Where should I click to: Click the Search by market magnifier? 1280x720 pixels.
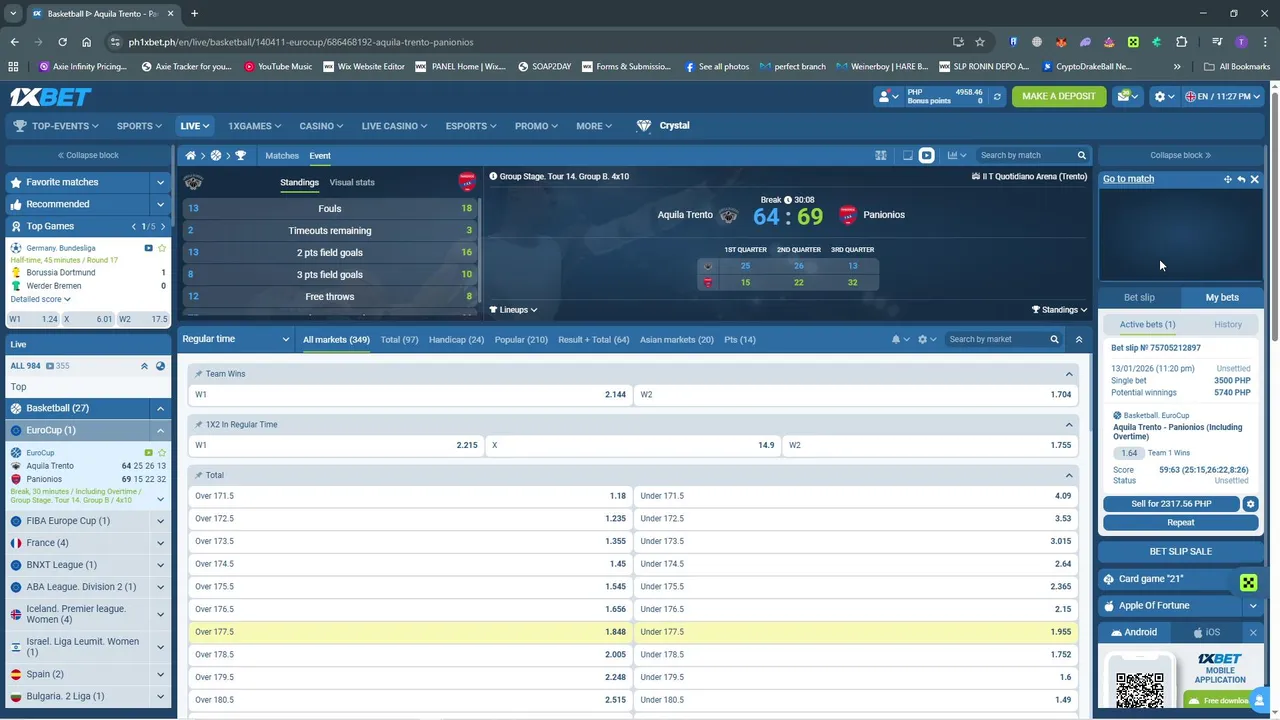click(1054, 339)
